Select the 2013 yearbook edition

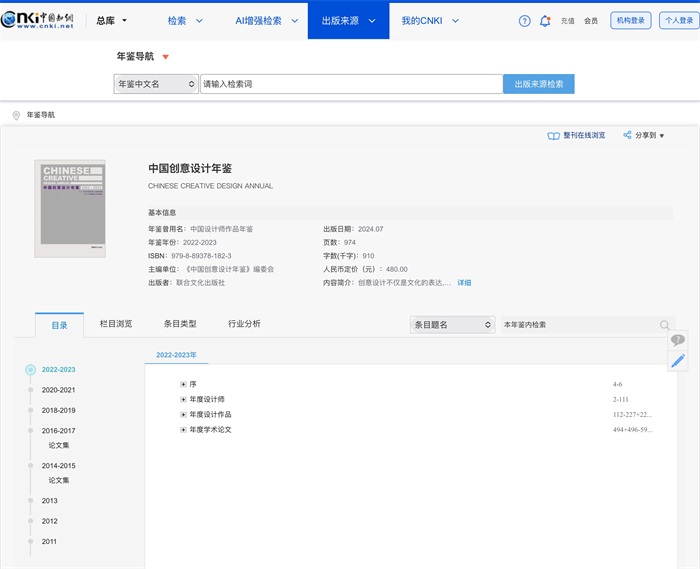click(50, 500)
